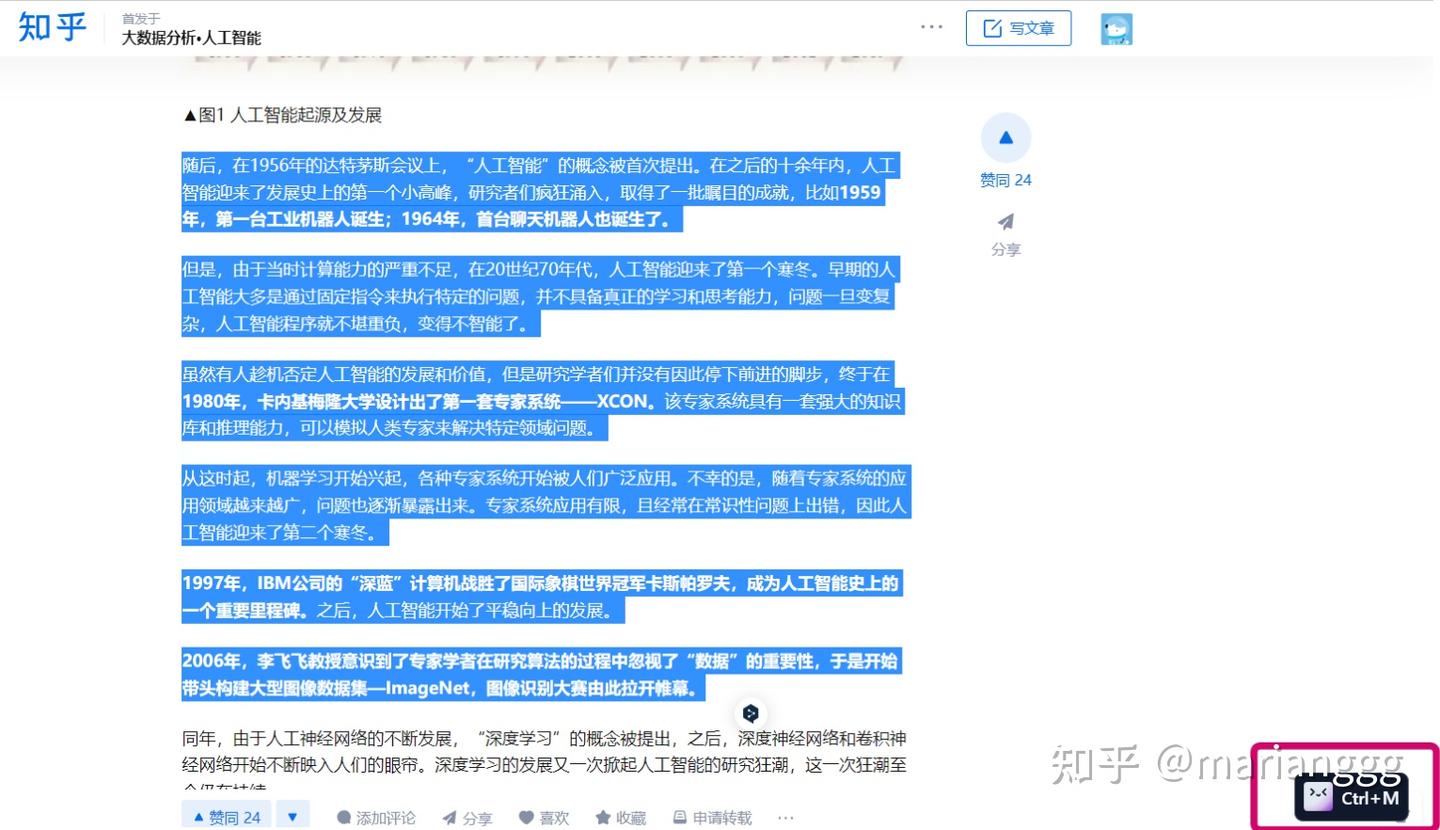The width and height of the screenshot is (1440, 830).
Task: Click the share arrow icon above 分享 on right
Action: click(x=1005, y=222)
